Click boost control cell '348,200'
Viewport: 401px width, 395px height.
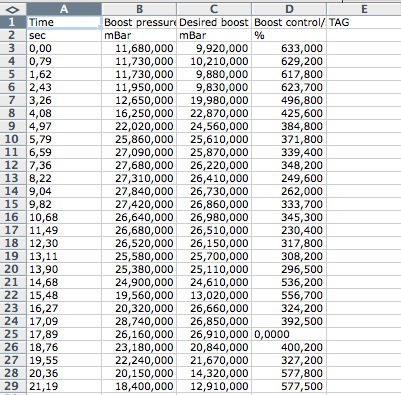click(x=289, y=165)
